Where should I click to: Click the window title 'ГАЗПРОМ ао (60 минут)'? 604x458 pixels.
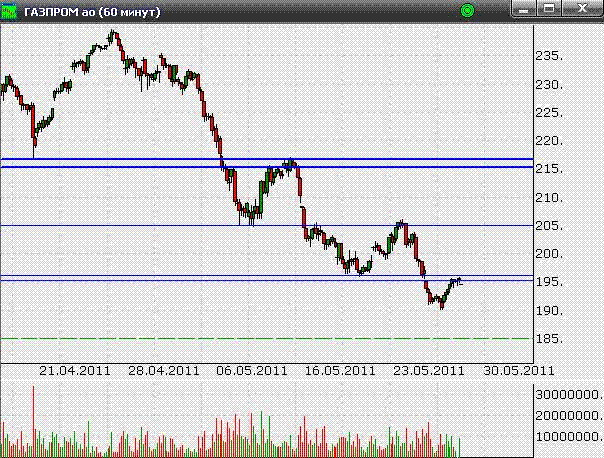(x=92, y=12)
